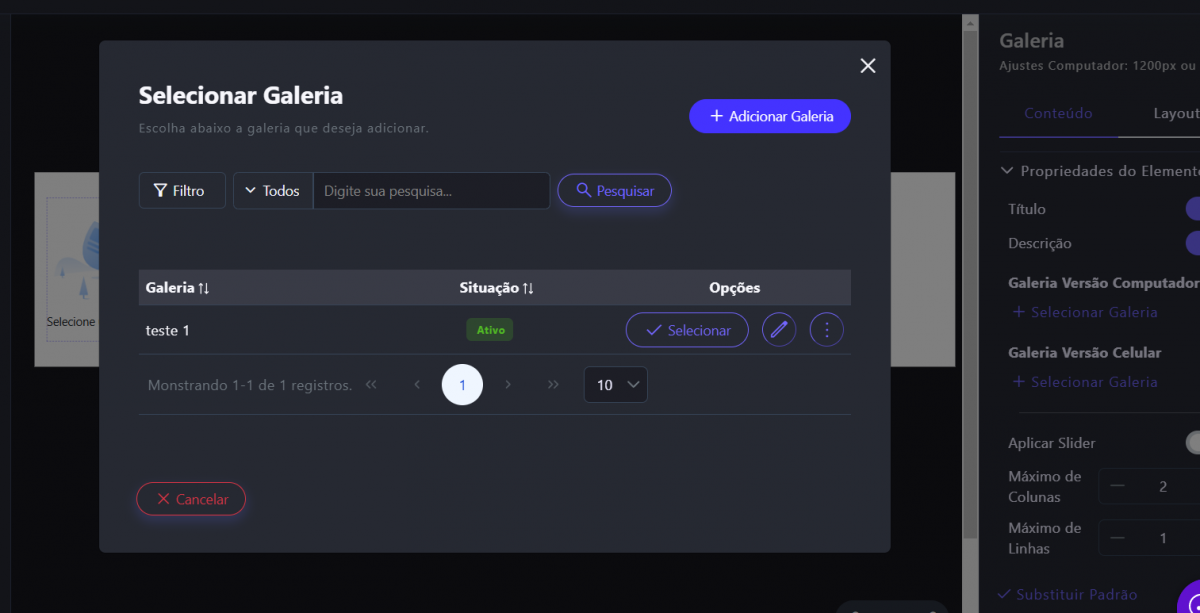1200x613 pixels.
Task: Go to the previous page arrow
Action: click(x=417, y=385)
